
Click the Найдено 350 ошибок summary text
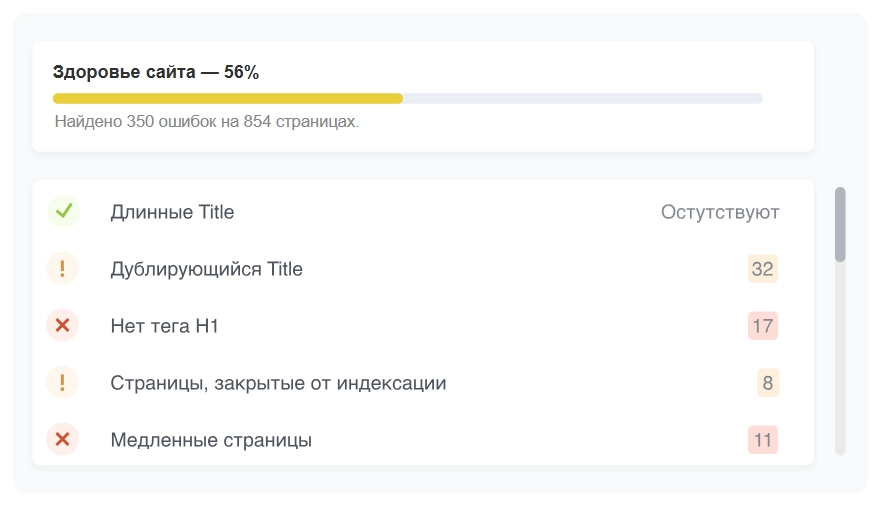[x=206, y=122]
